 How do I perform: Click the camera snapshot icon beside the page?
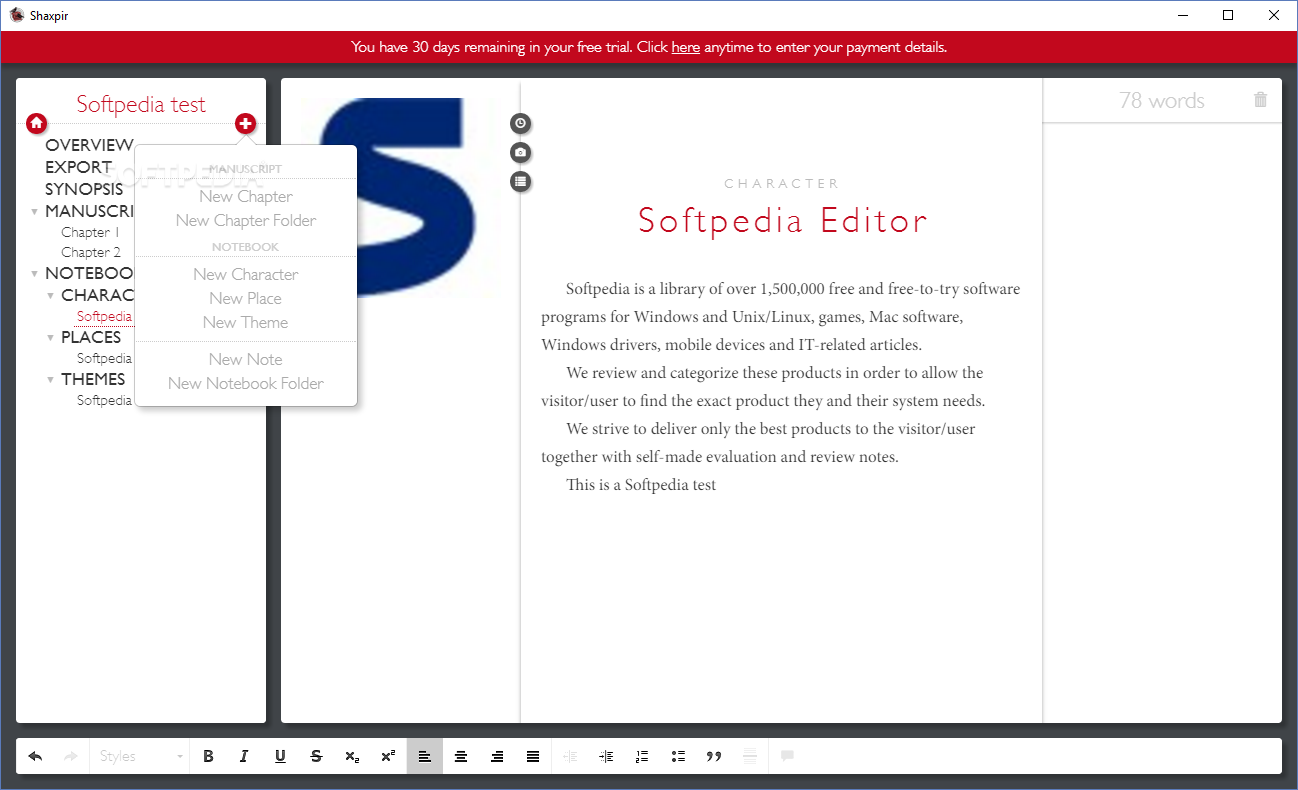click(520, 152)
